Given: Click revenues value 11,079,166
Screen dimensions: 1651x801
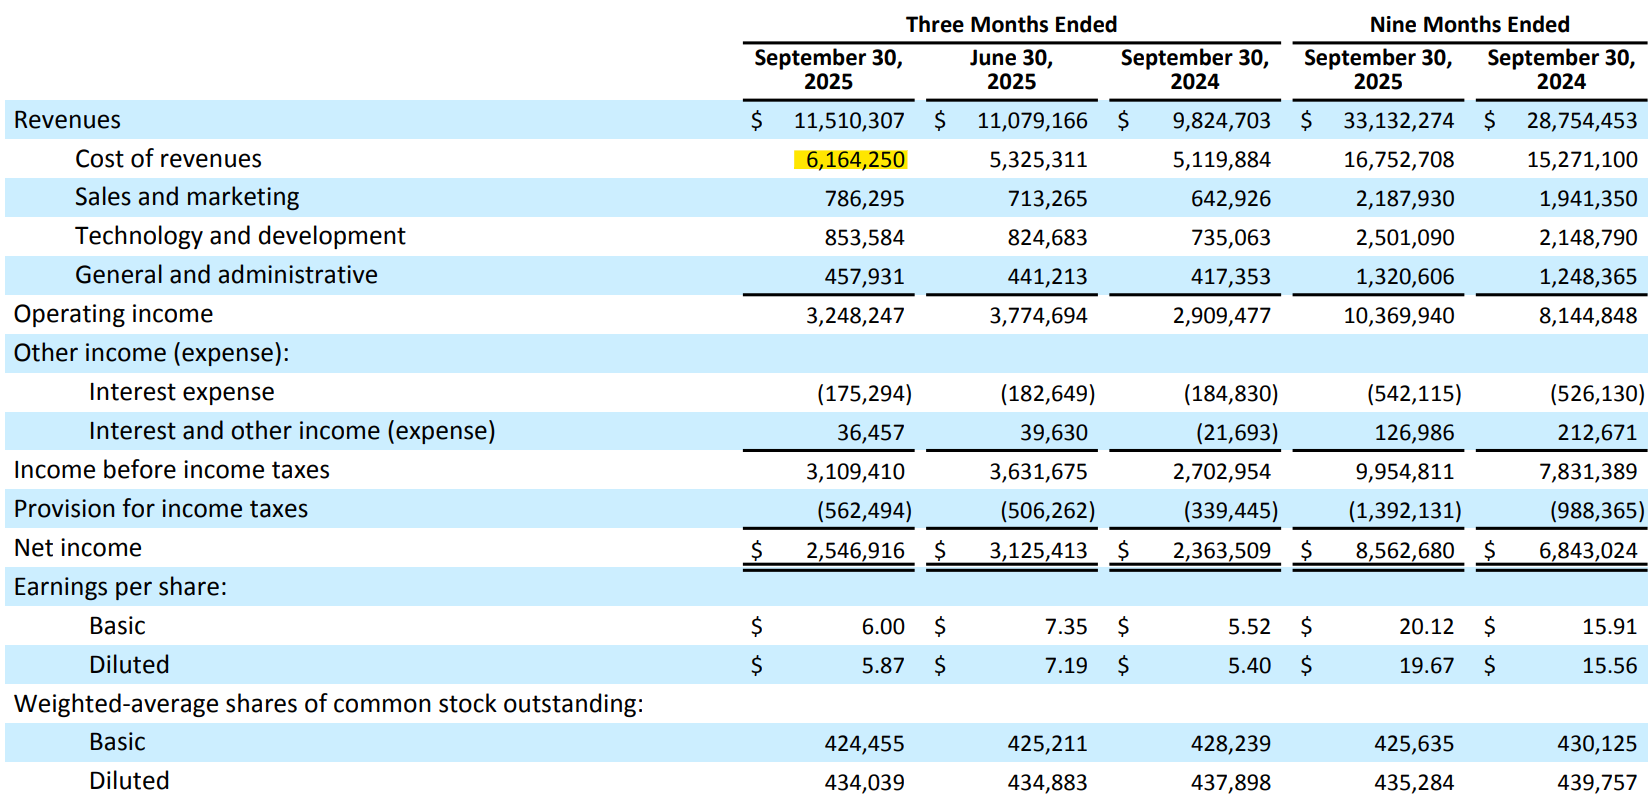Looking at the screenshot, I should [x=1032, y=121].
